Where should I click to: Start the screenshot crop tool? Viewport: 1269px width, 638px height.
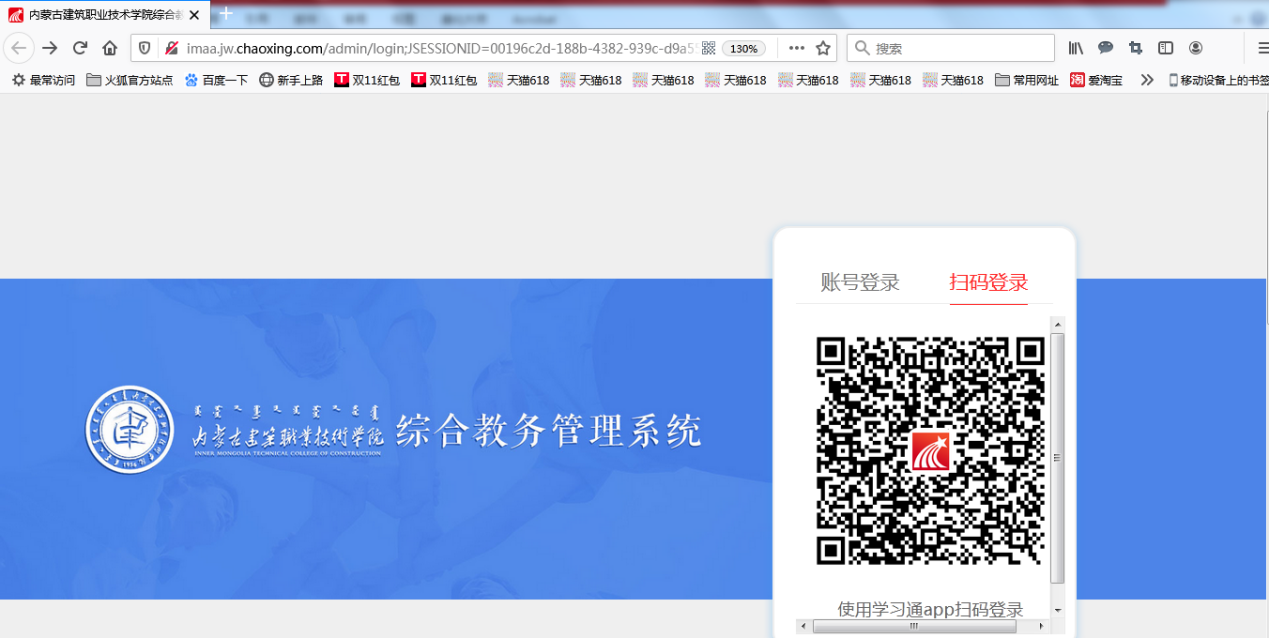point(1135,48)
